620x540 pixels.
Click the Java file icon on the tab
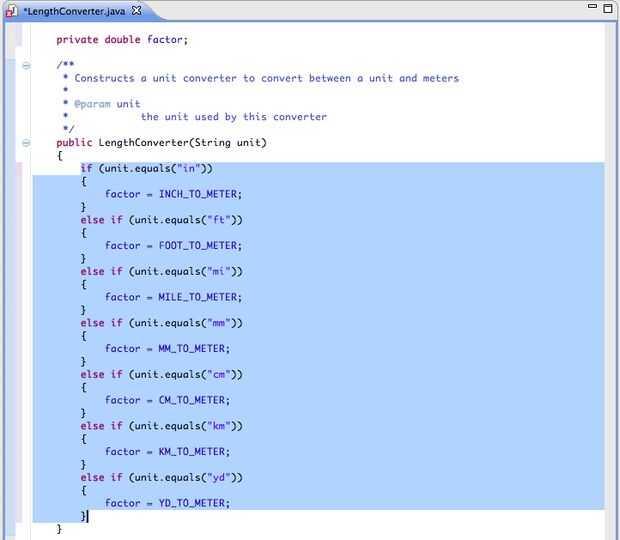click(x=11, y=11)
